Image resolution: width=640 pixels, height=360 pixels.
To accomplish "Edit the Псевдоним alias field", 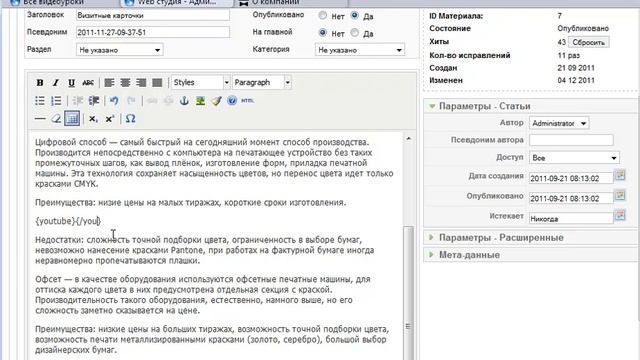I will (153, 32).
